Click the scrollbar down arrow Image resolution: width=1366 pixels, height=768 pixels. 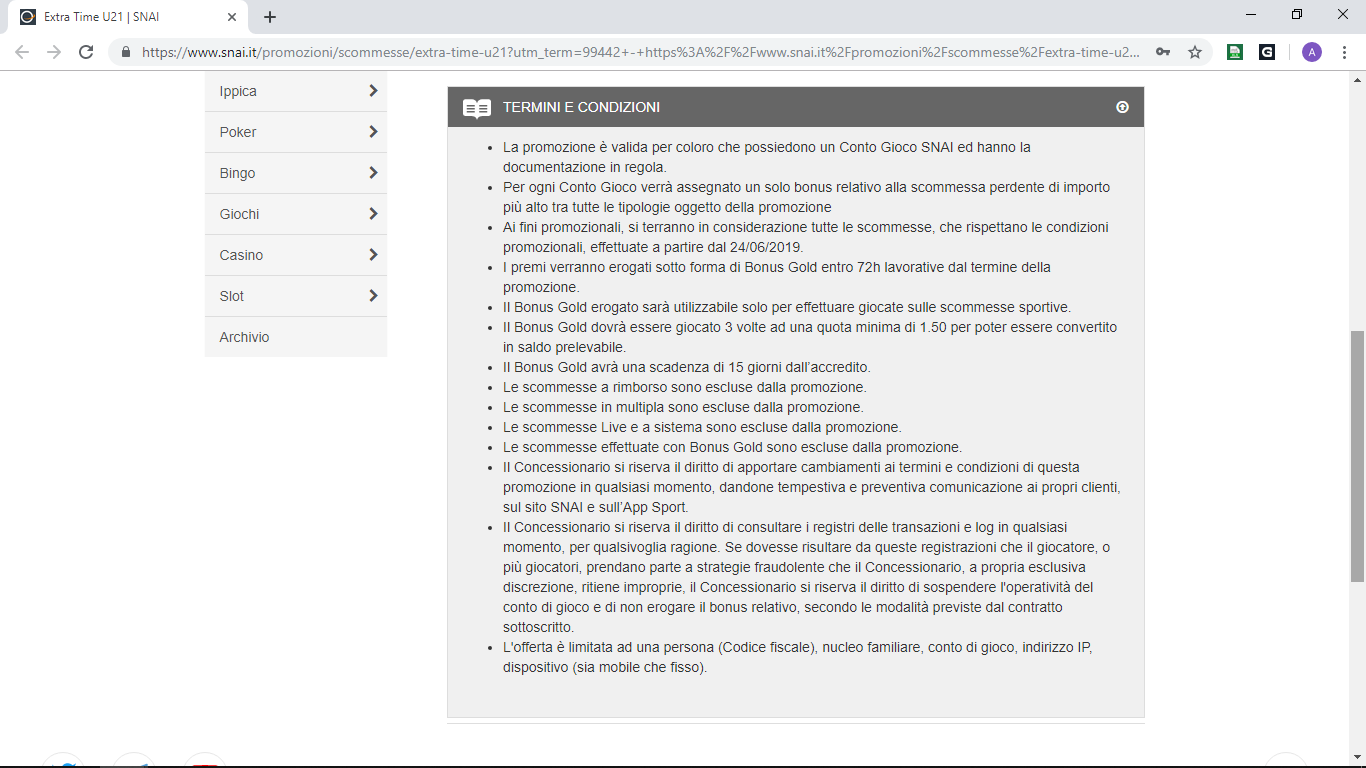(x=1357, y=758)
